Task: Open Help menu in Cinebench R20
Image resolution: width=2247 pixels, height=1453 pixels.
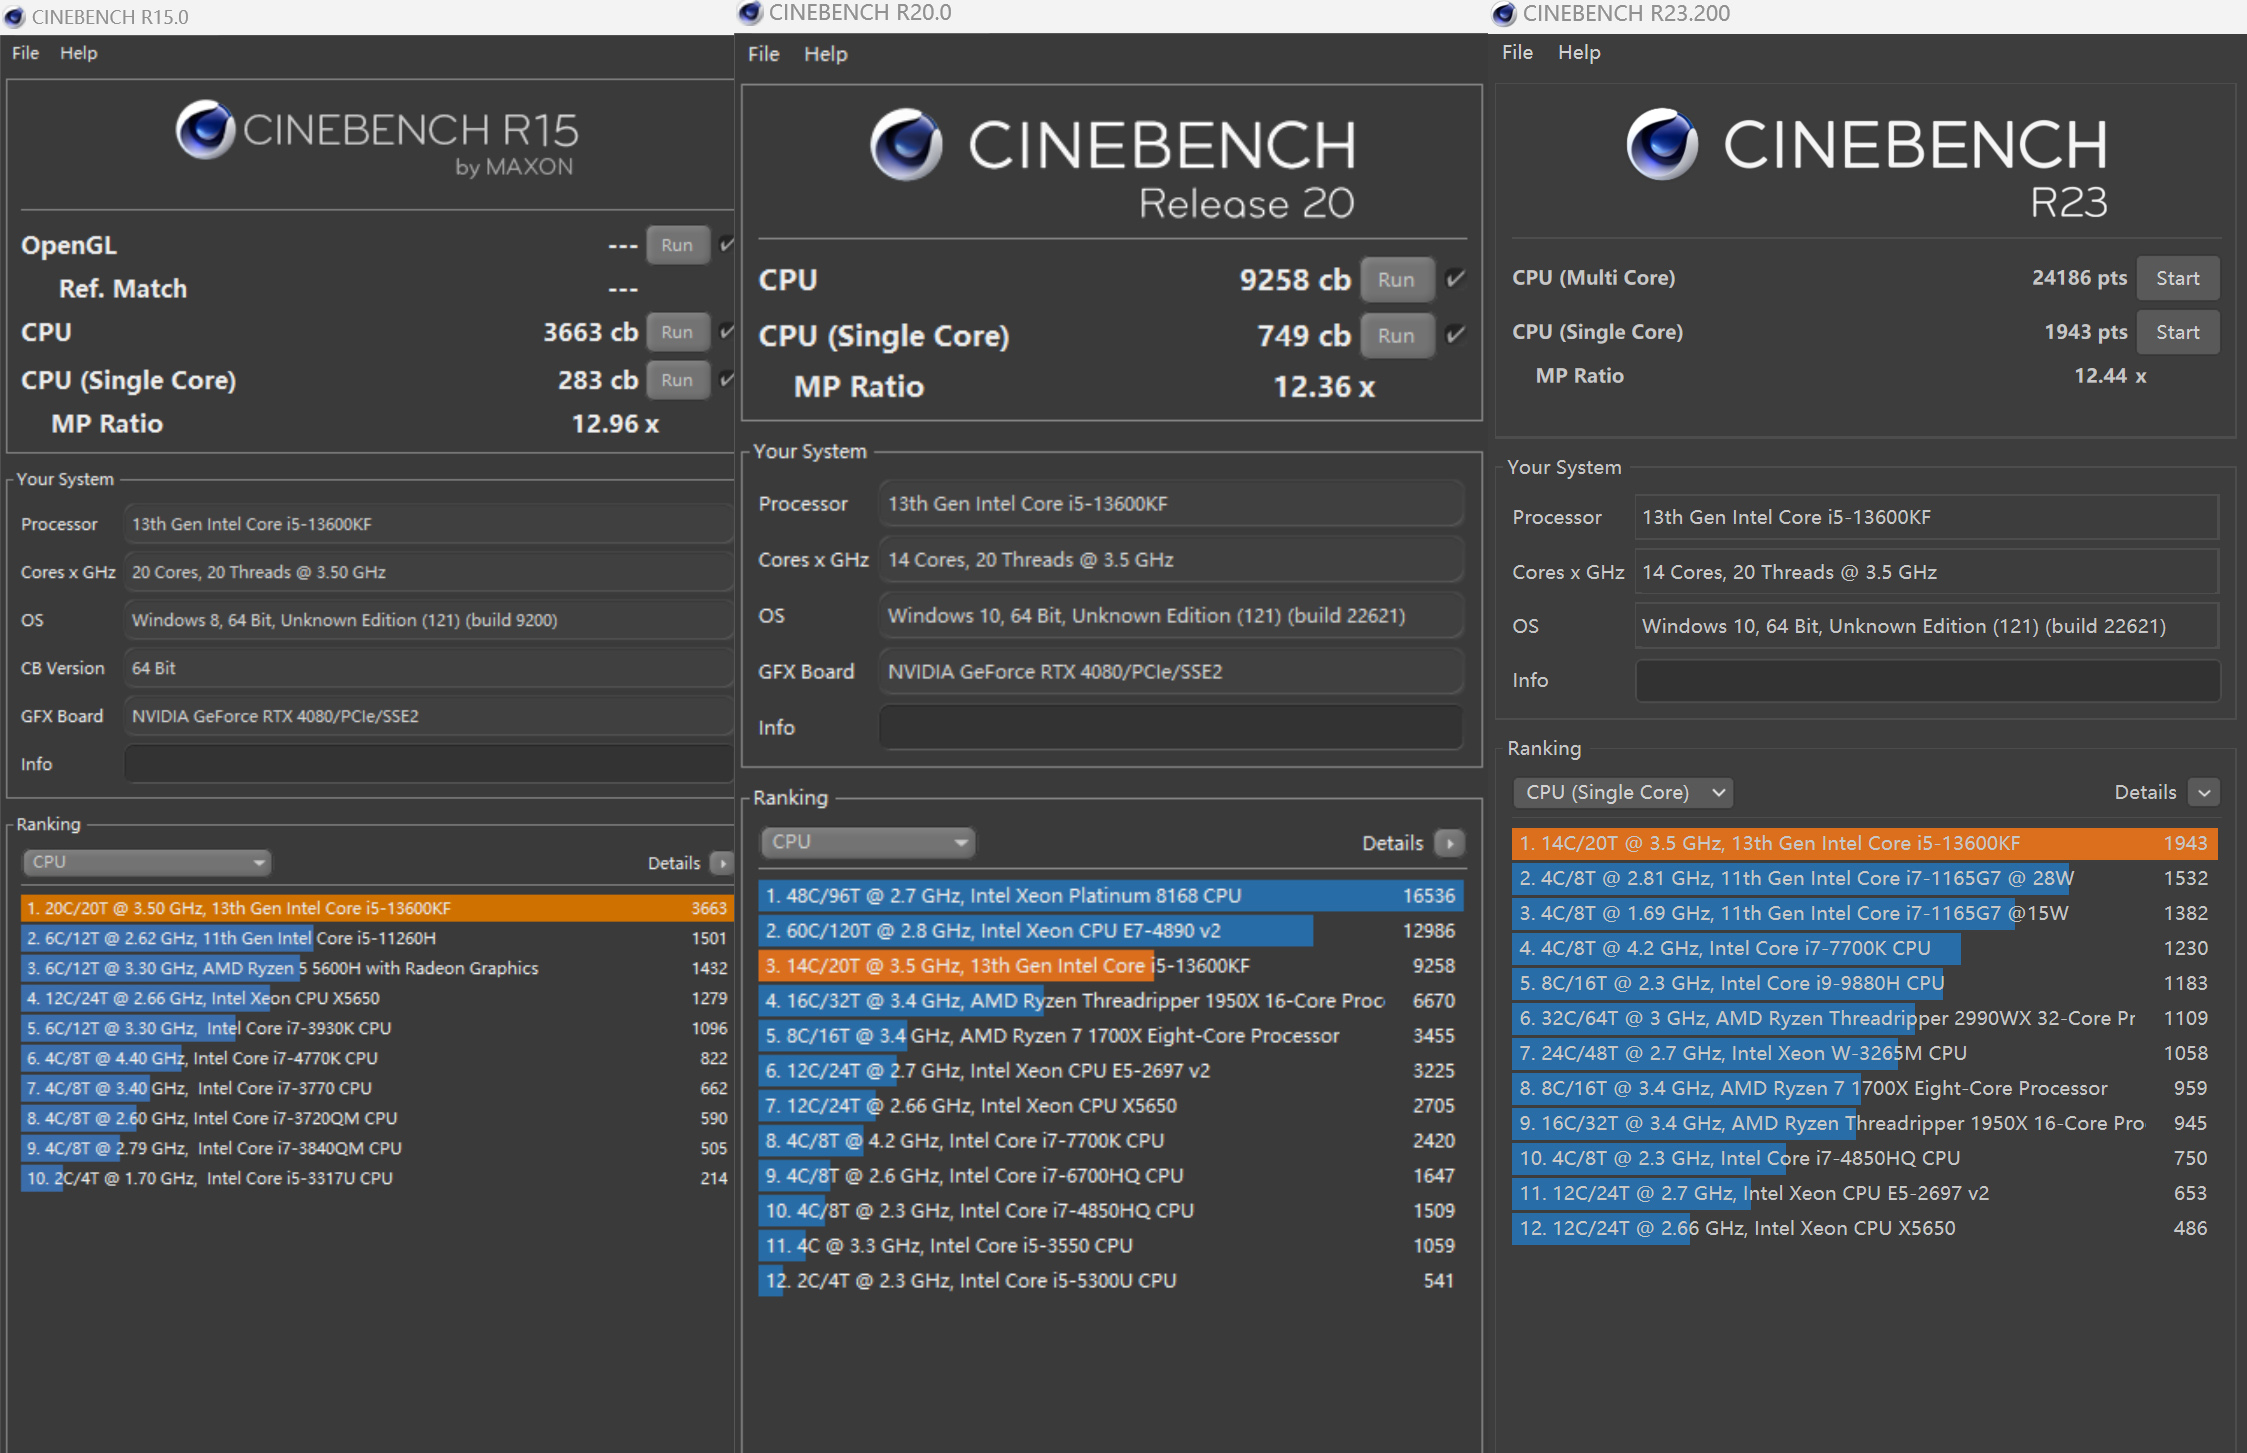Action: [826, 54]
